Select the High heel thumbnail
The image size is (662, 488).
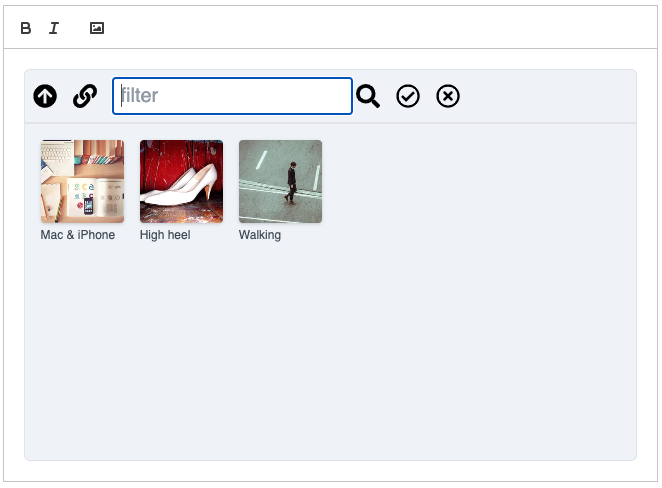tap(182, 182)
